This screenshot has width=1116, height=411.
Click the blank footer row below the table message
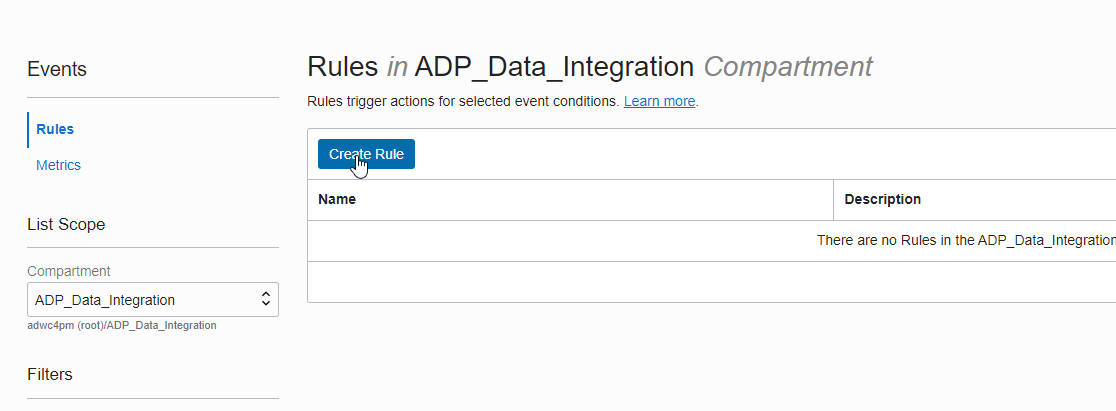(x=710, y=281)
